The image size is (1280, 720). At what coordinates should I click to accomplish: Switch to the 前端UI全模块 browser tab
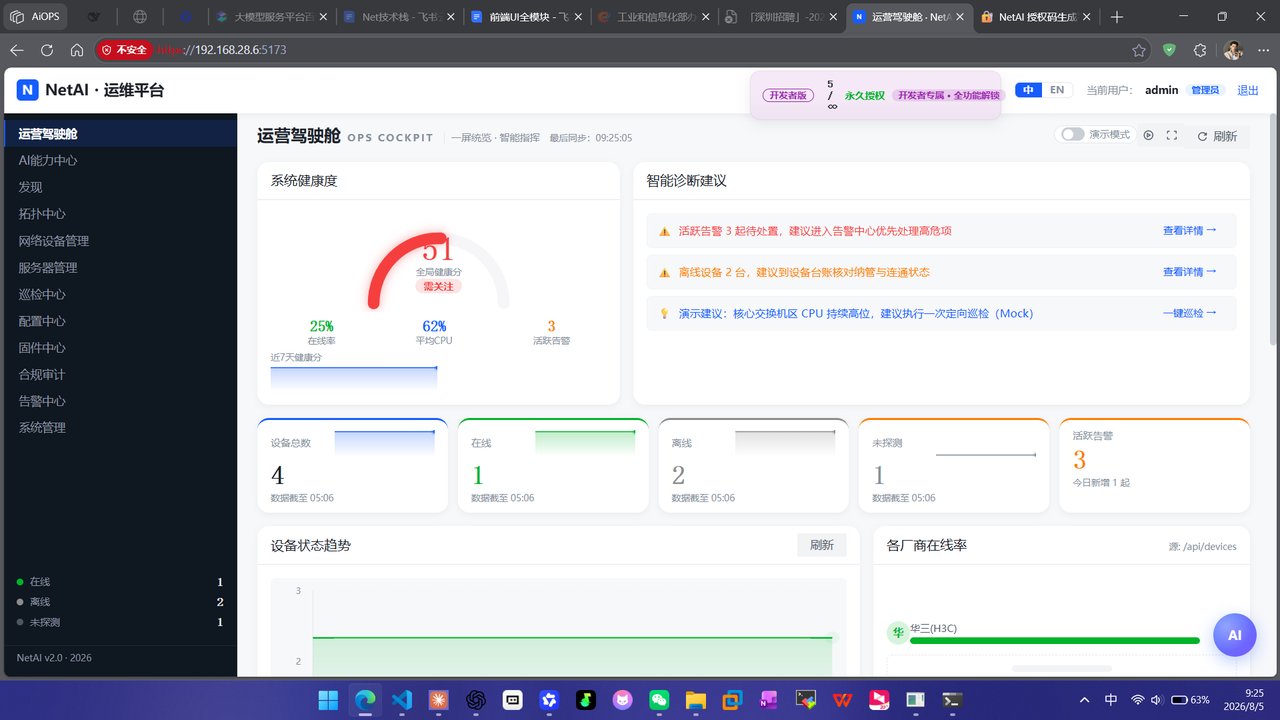coord(524,17)
